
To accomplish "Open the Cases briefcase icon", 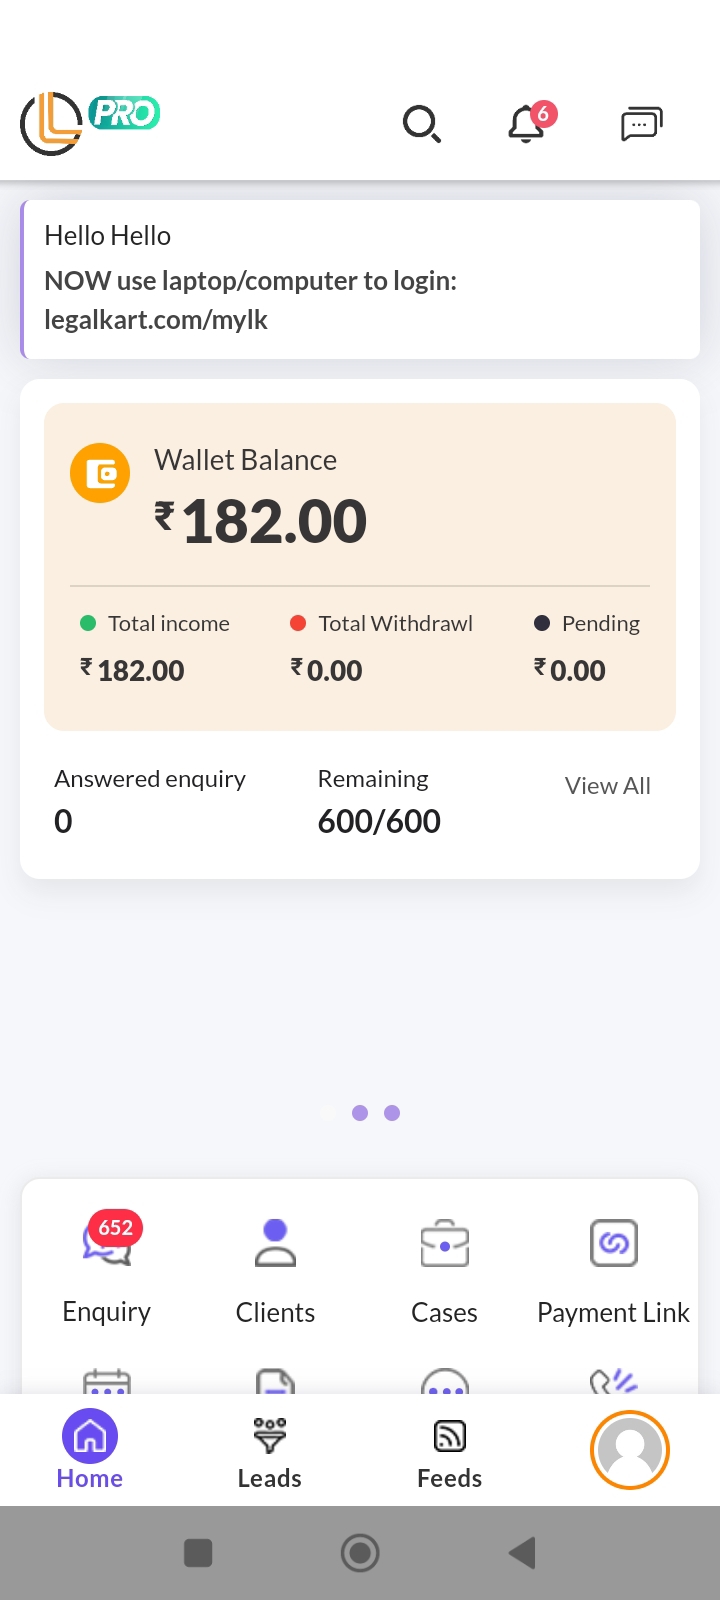I will [444, 1245].
